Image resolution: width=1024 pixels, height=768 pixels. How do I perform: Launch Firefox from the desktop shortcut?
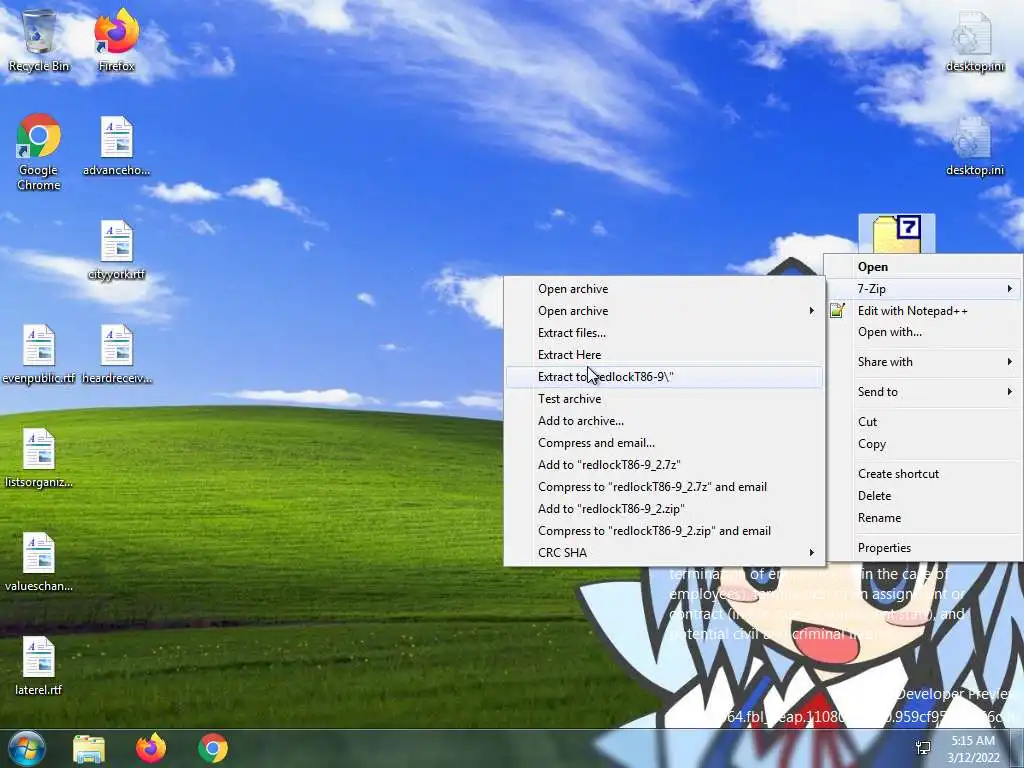[116, 40]
